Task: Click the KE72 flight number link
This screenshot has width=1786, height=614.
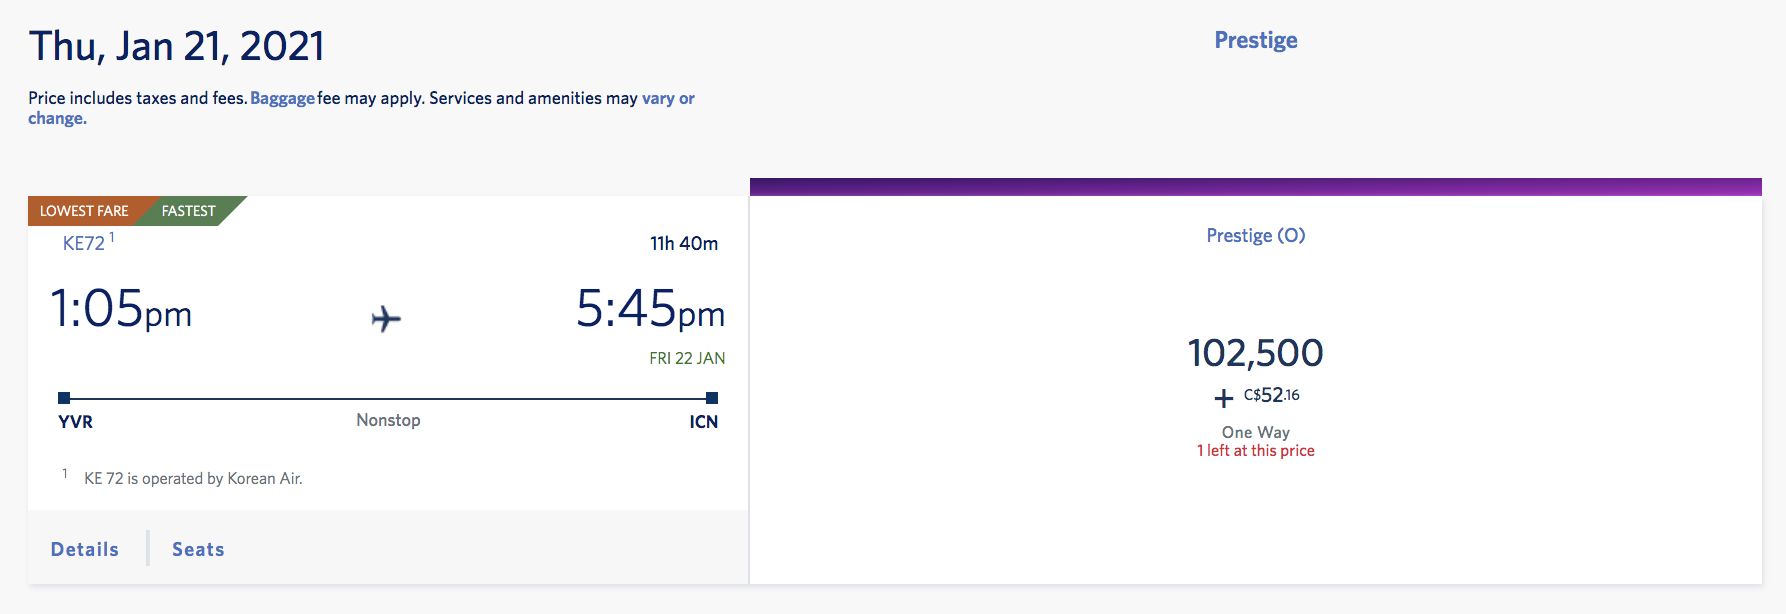Action: click(x=84, y=243)
